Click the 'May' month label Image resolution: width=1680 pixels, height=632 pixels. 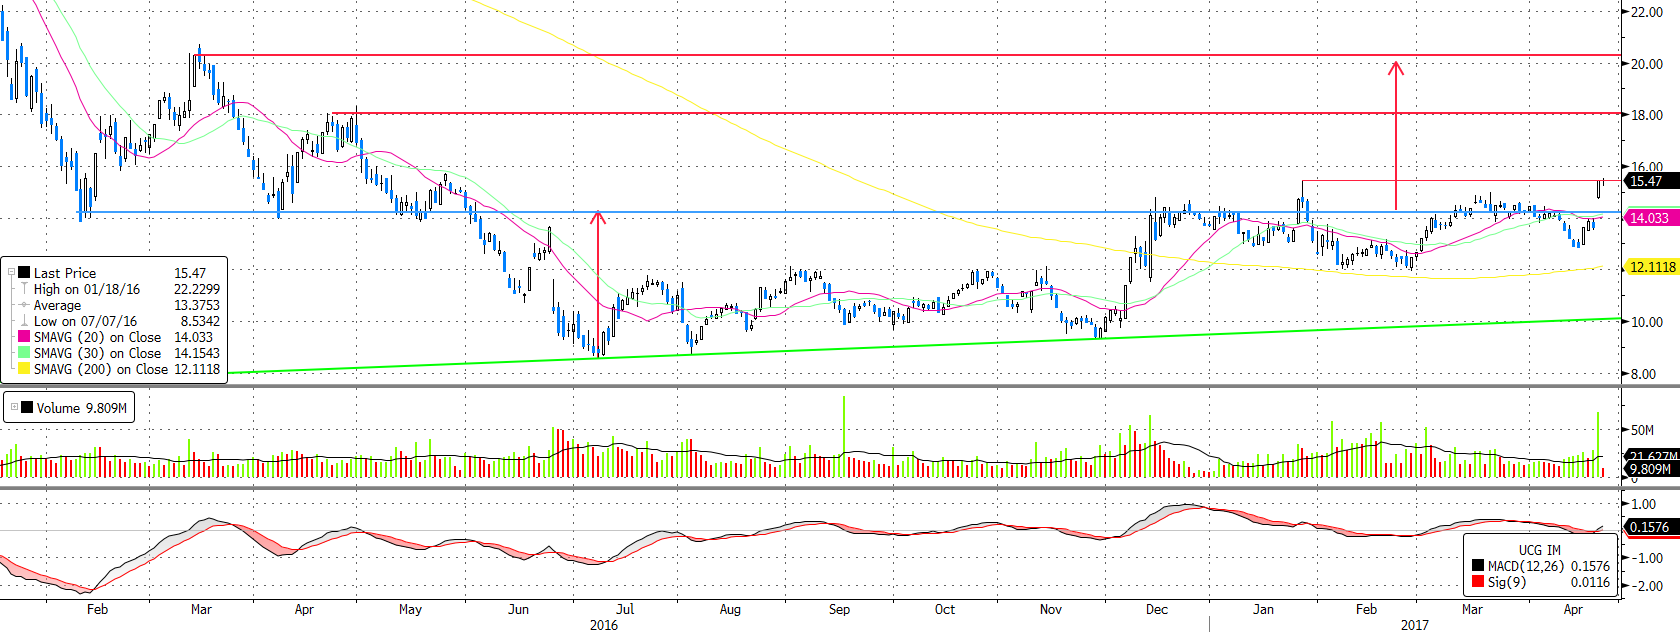tap(410, 609)
